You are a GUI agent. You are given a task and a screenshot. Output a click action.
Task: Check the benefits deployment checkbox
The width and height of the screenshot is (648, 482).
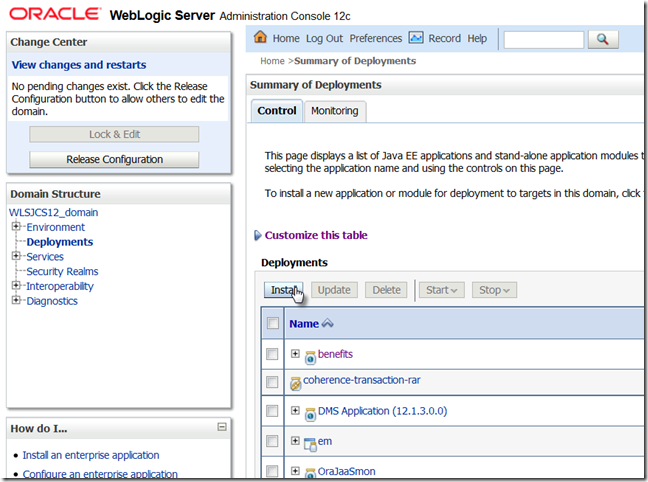point(272,355)
